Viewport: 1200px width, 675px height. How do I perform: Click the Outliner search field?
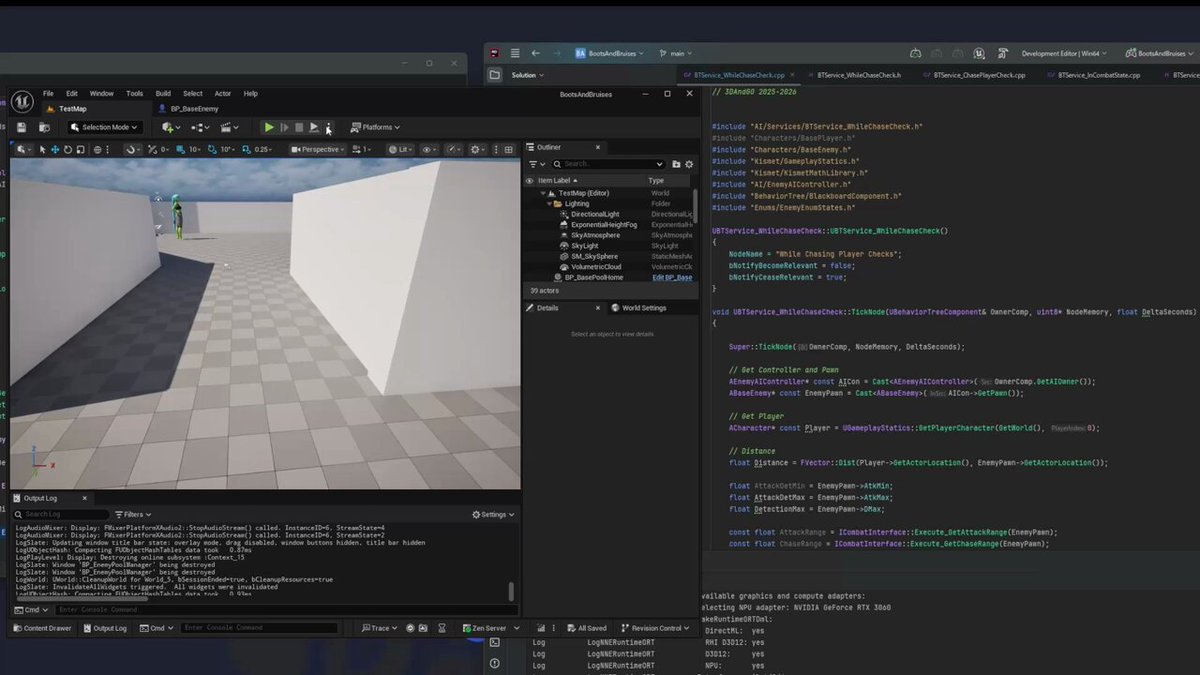[x=609, y=164]
